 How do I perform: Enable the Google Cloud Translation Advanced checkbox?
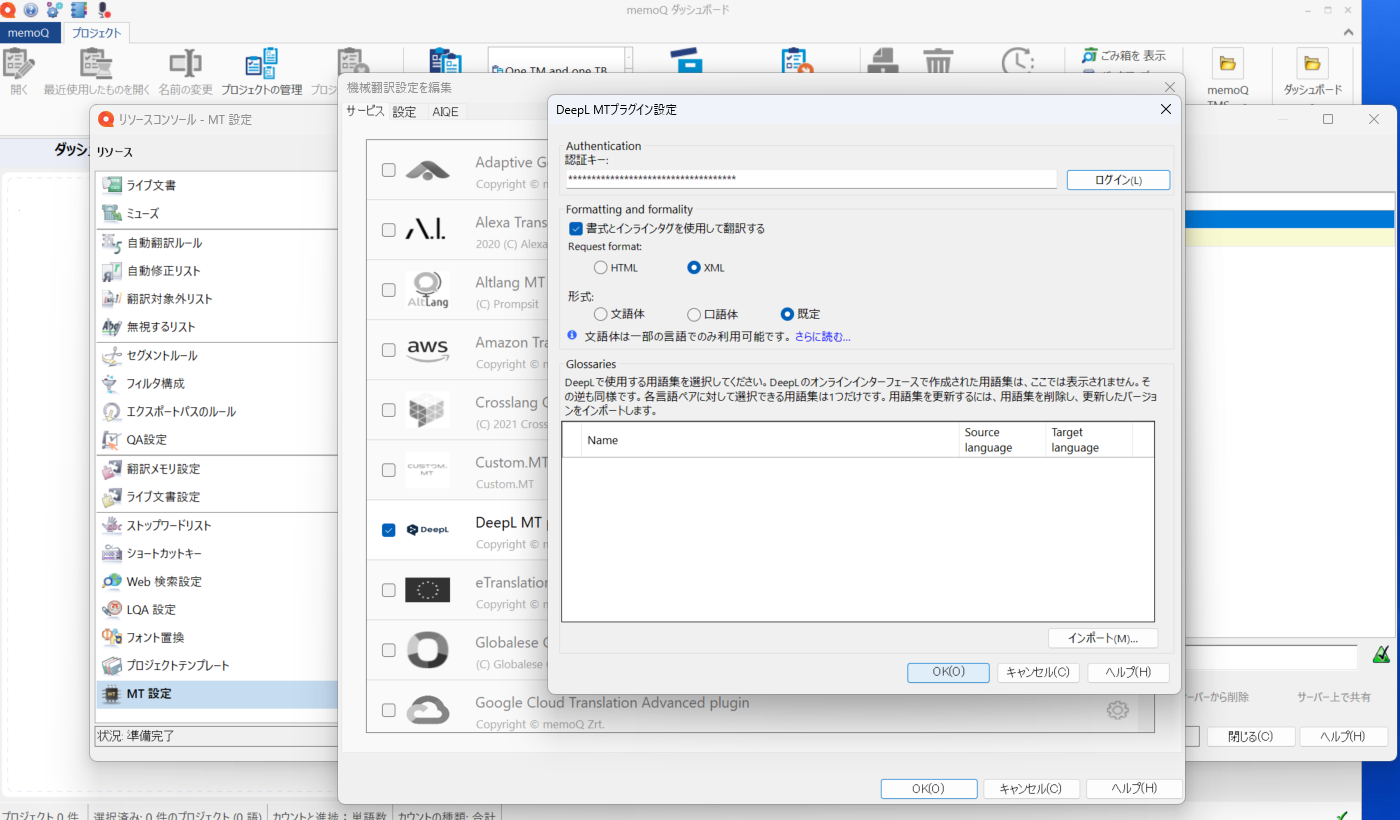coord(389,710)
